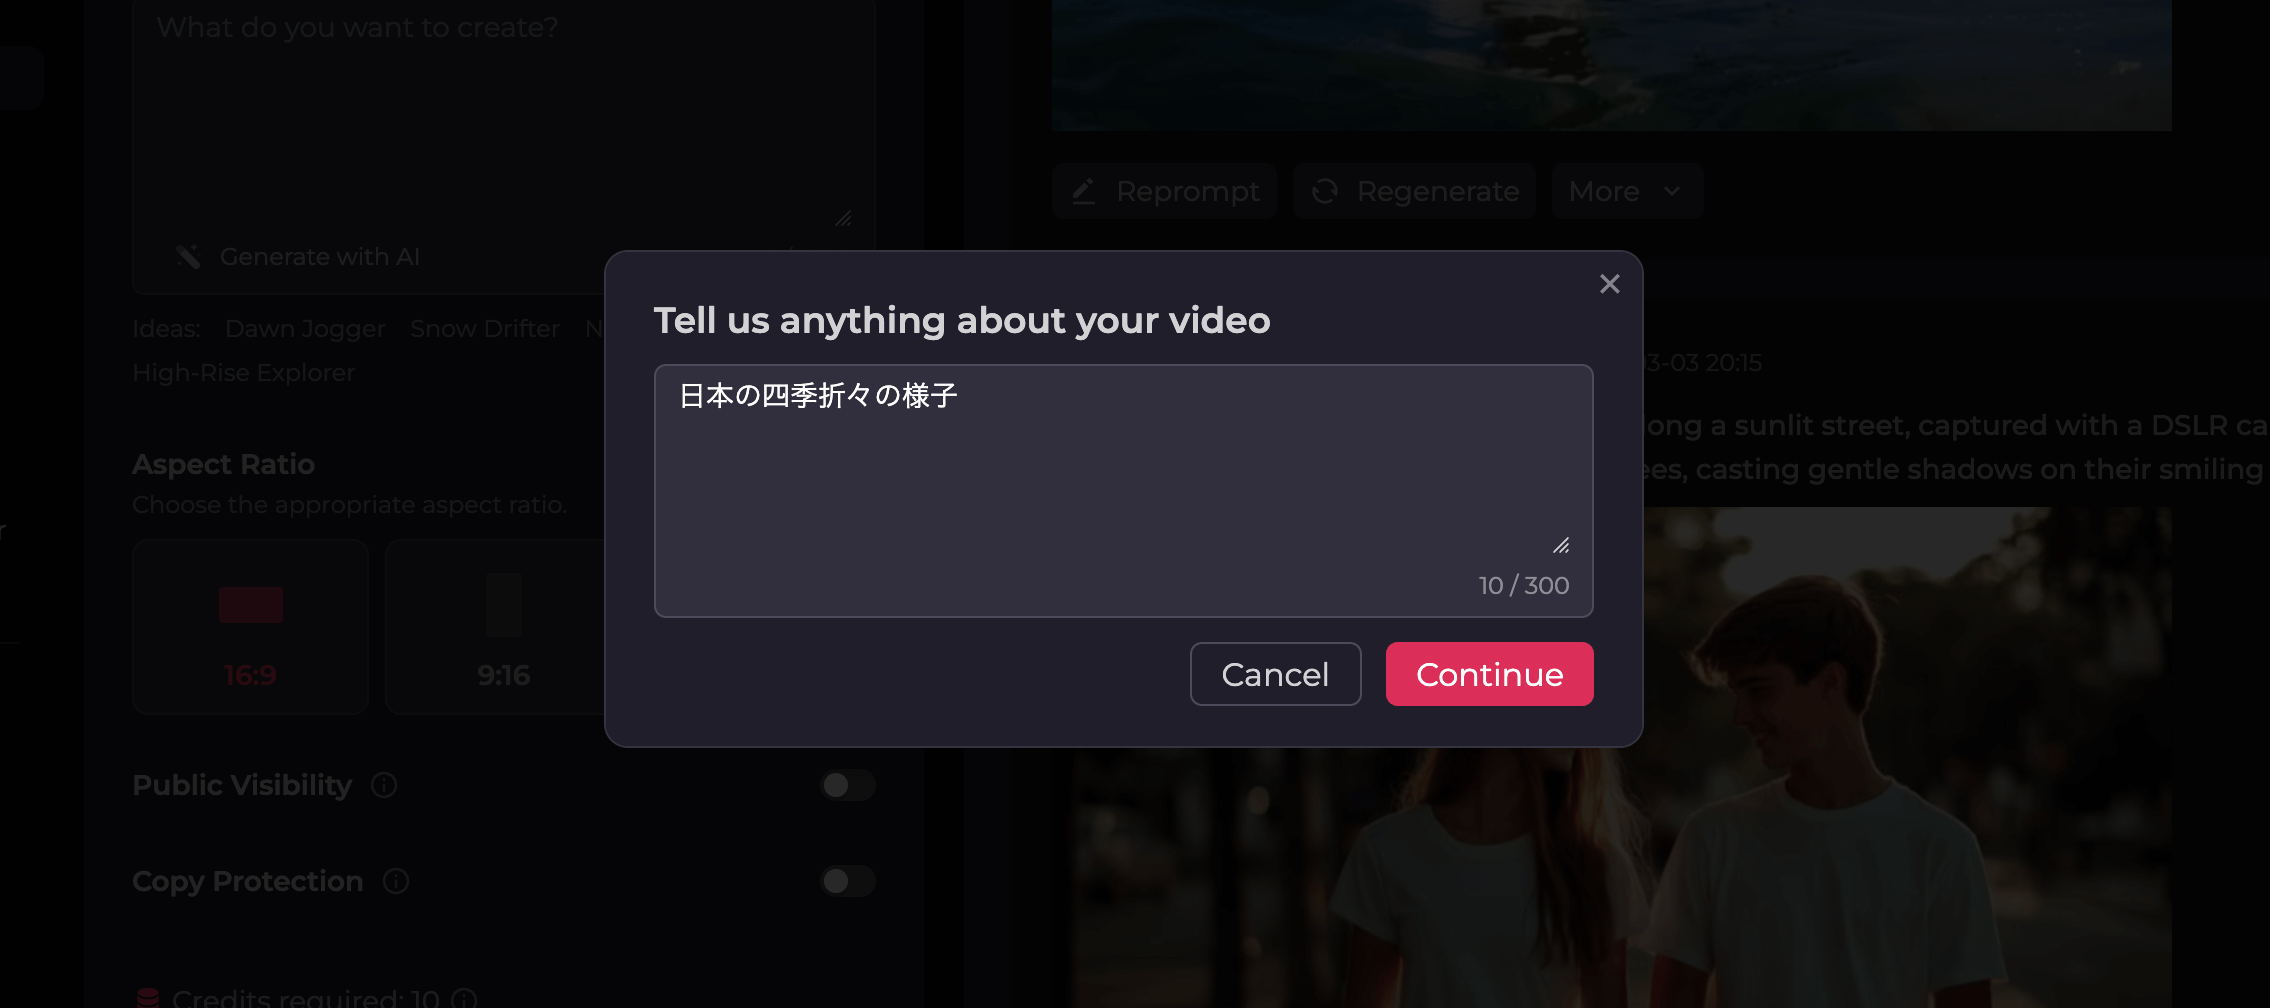Toggle the Public Visibility switch
Screen dimensions: 2270x1008
click(x=847, y=785)
